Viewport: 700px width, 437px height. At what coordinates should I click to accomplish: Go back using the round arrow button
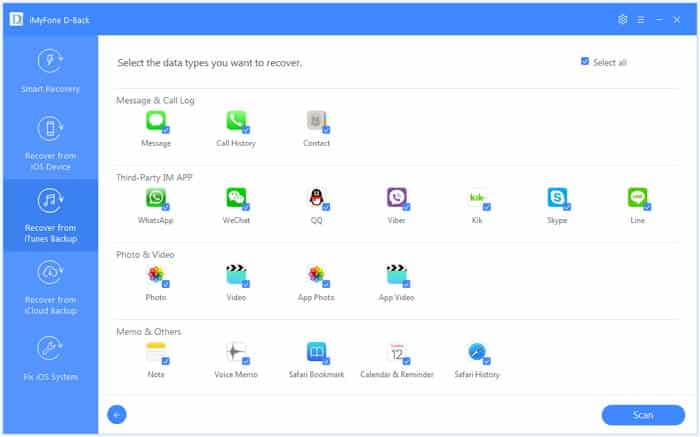point(117,414)
